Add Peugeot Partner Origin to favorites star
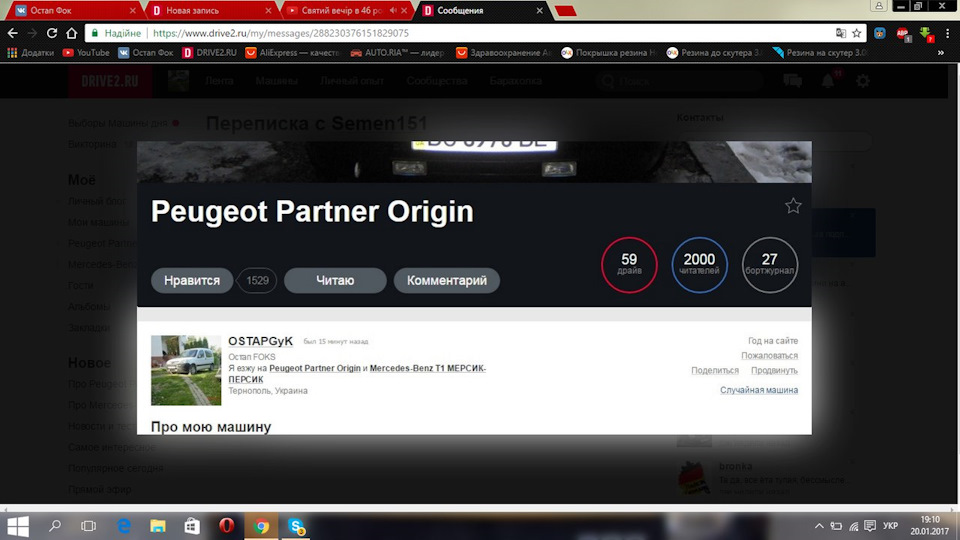The width and height of the screenshot is (960, 540). 793,206
